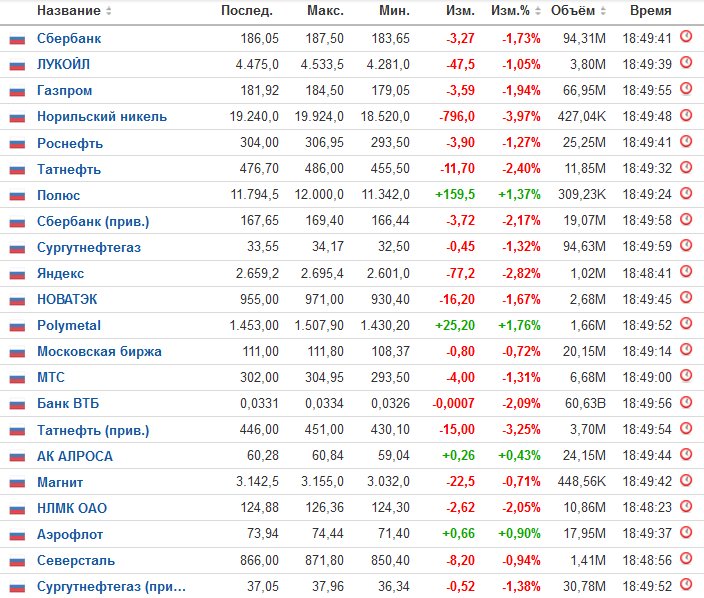Screen dimensions: 704x598
Task: Open the Газпром stock link
Action: (65, 90)
